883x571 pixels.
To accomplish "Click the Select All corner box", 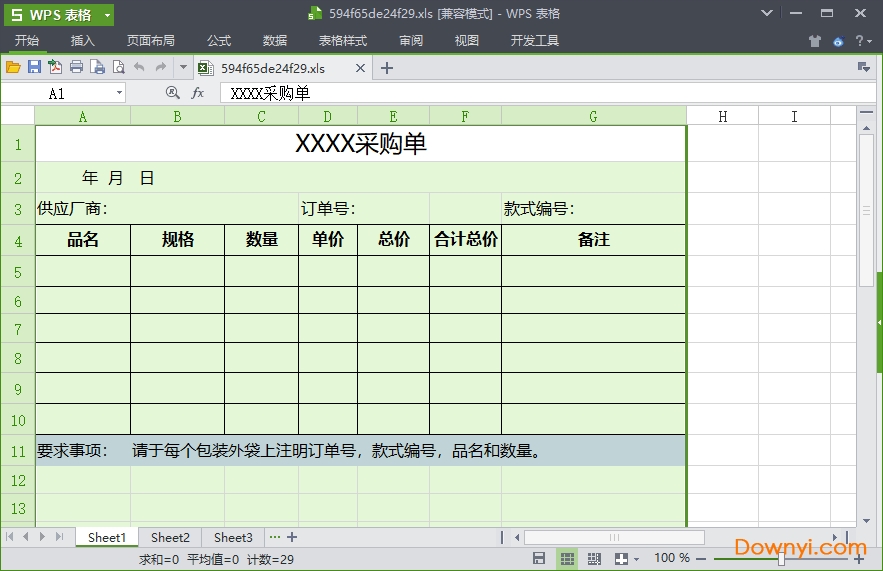I will click(18, 116).
